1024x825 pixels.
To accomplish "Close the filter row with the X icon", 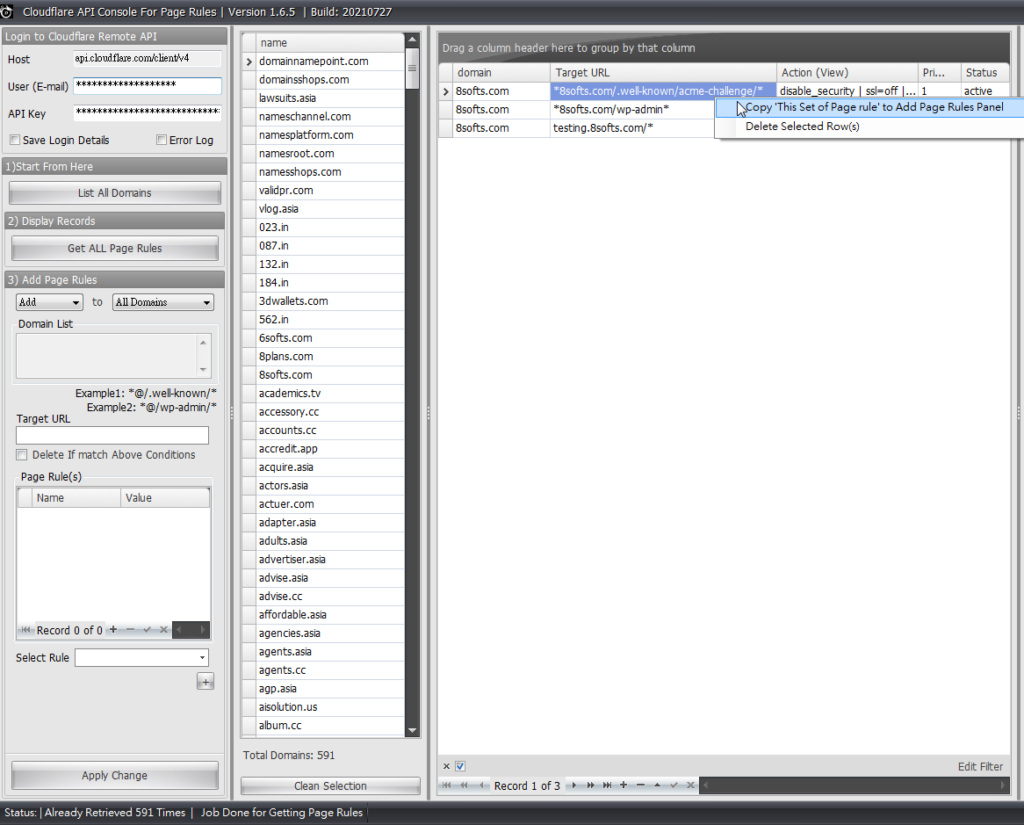I will coord(446,766).
